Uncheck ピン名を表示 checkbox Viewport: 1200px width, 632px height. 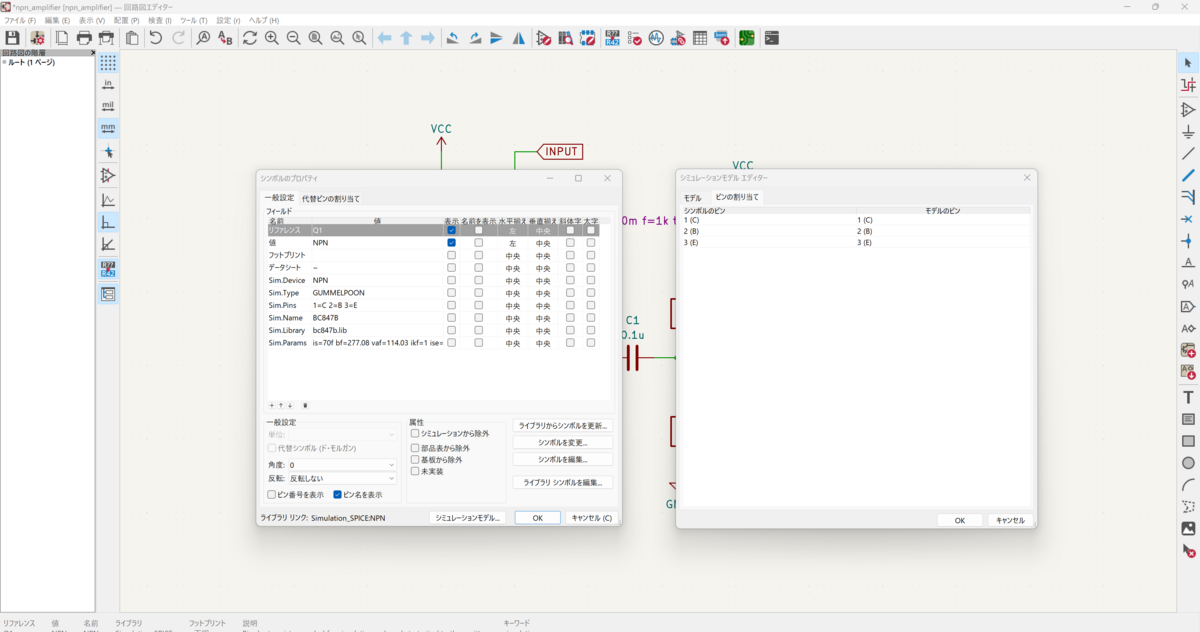[x=338, y=494]
